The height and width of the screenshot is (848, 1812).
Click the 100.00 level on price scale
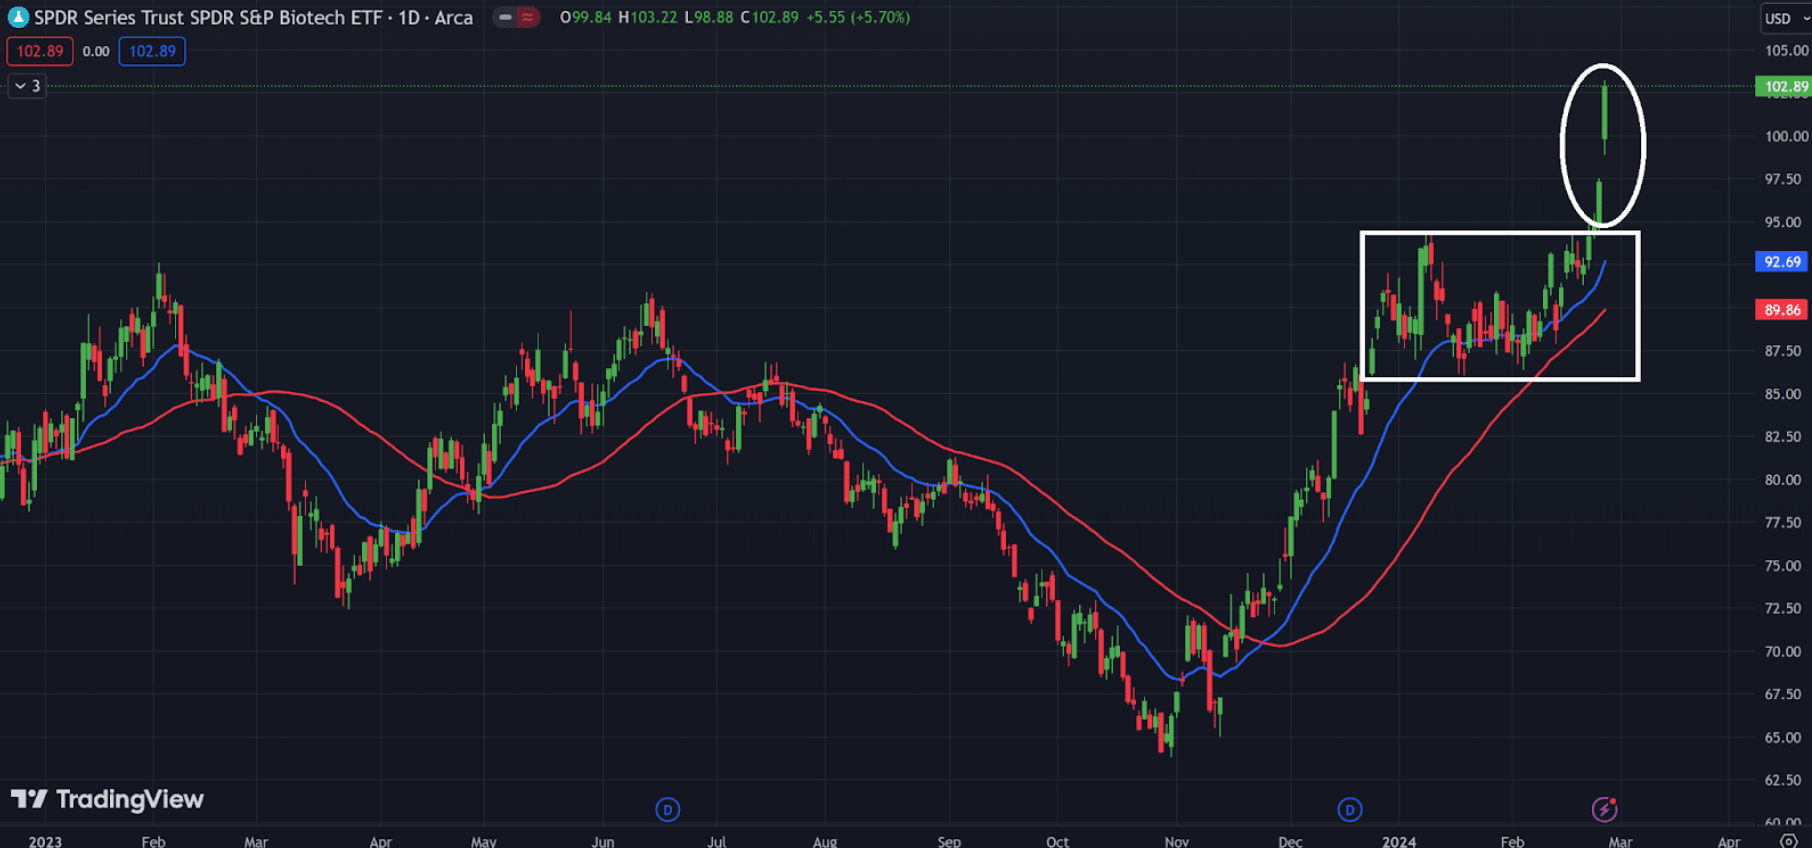click(1786, 136)
